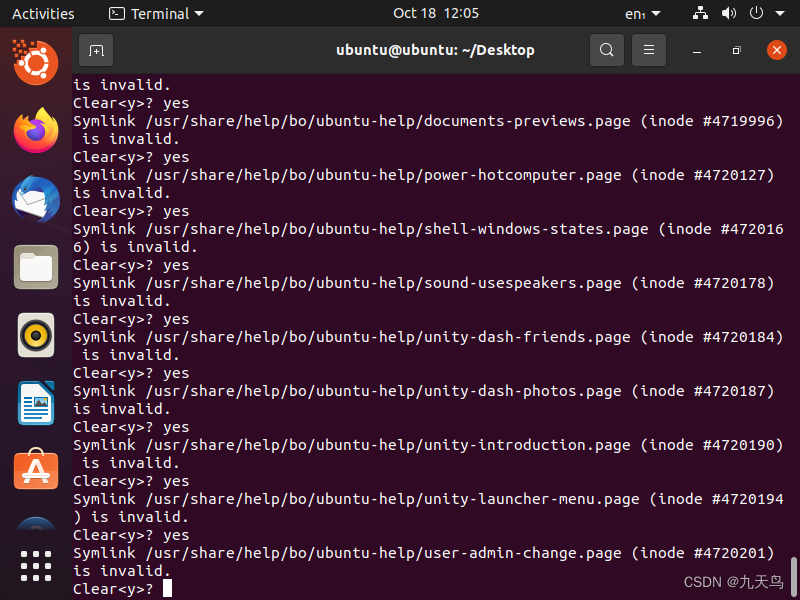Open the volume indicator
Screen dimensions: 800x600
729,13
